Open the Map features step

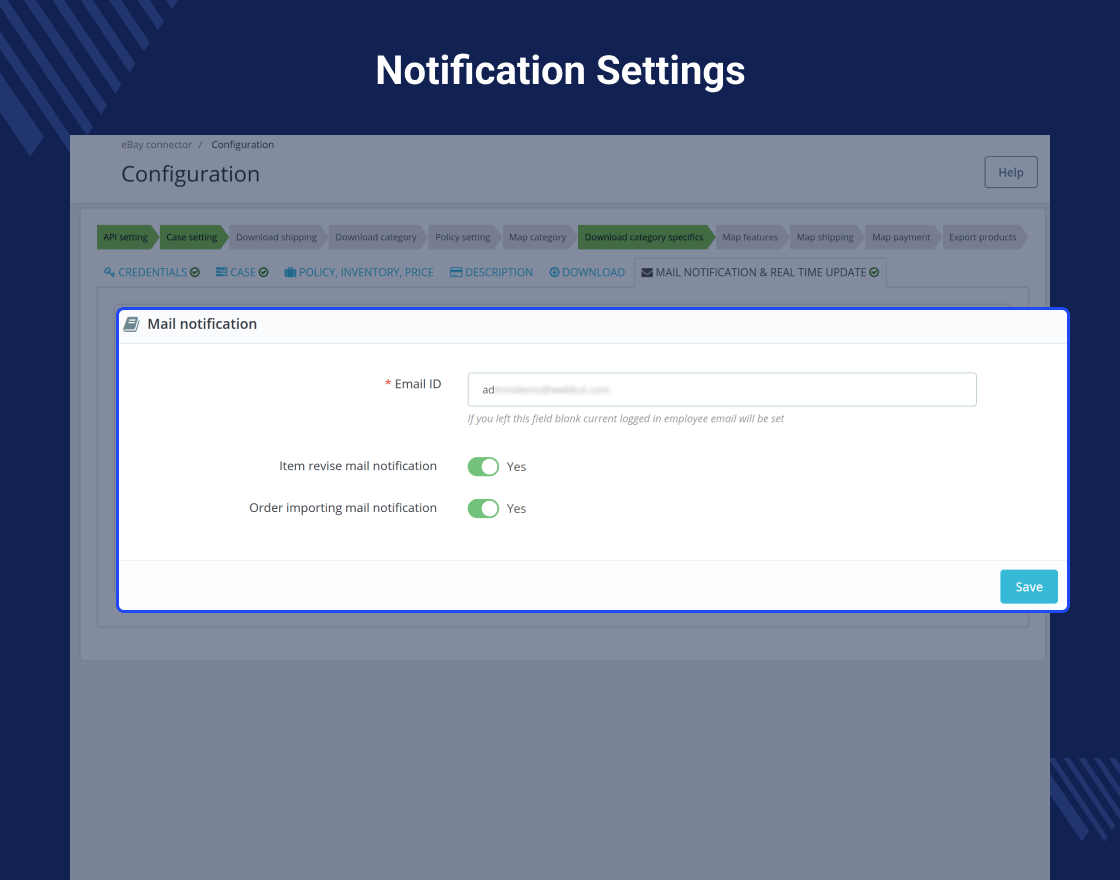point(751,237)
